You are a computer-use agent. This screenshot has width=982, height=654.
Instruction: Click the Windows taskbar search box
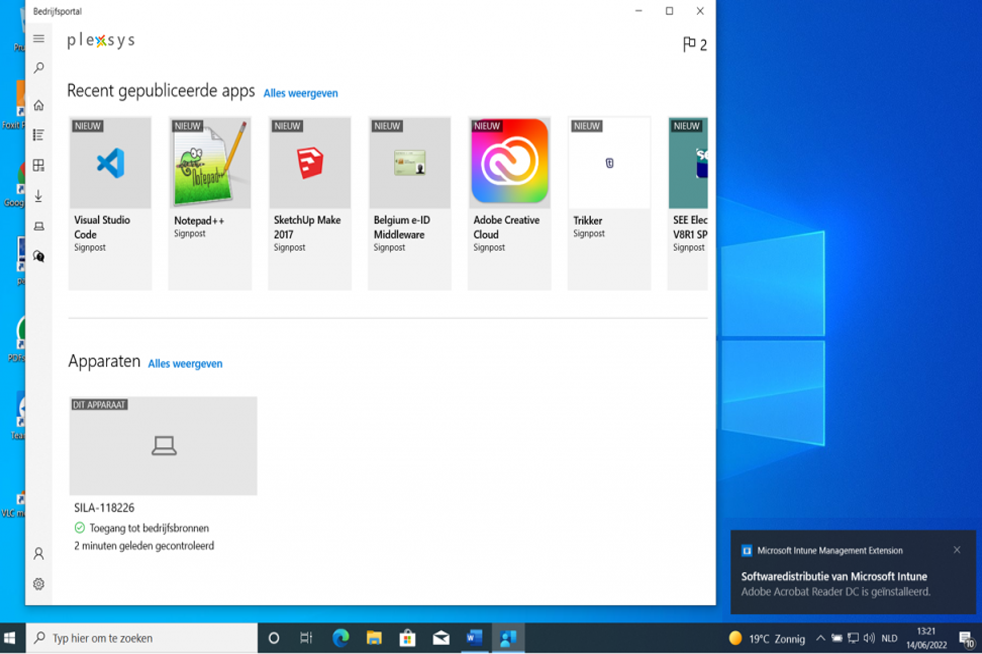tap(142, 638)
